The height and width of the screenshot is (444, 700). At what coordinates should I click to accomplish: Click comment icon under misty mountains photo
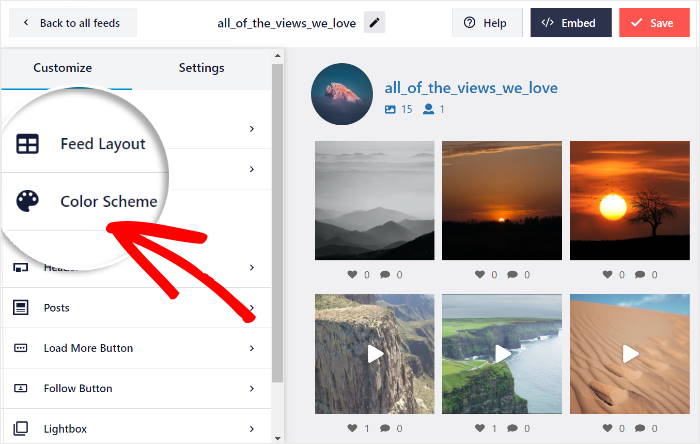(x=385, y=274)
